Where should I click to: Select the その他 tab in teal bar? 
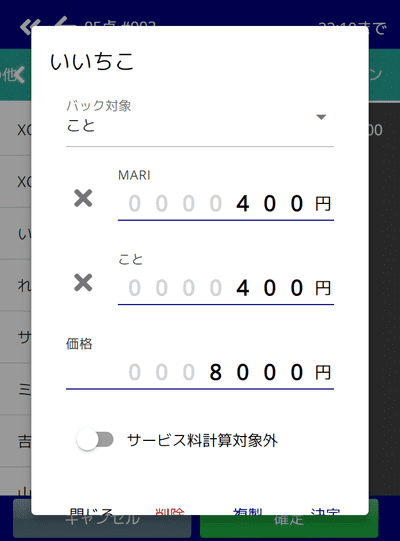8,75
